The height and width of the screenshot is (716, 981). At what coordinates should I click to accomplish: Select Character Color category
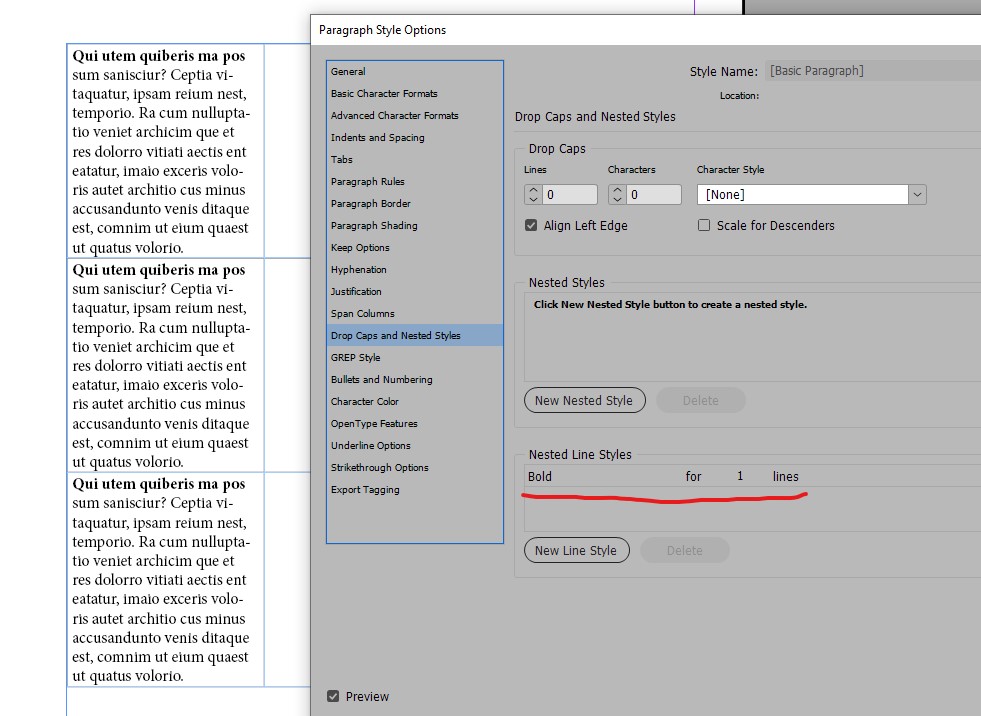coord(414,401)
